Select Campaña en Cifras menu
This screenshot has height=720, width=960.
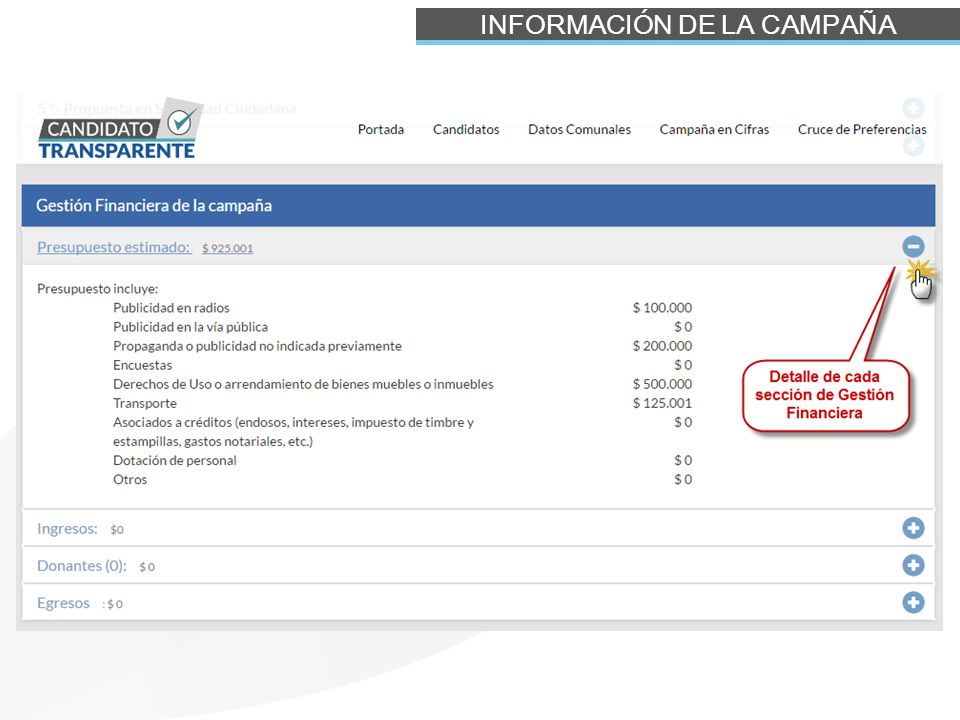714,130
